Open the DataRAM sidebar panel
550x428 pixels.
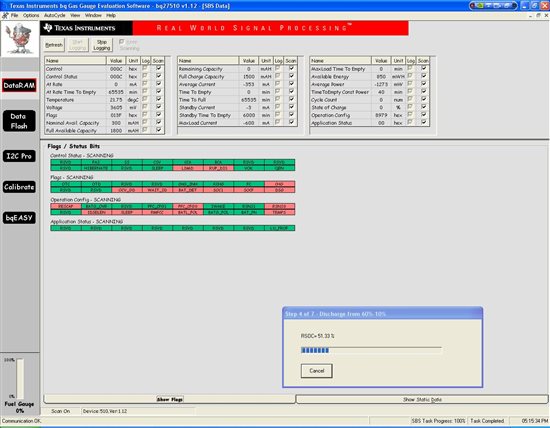tap(19, 85)
